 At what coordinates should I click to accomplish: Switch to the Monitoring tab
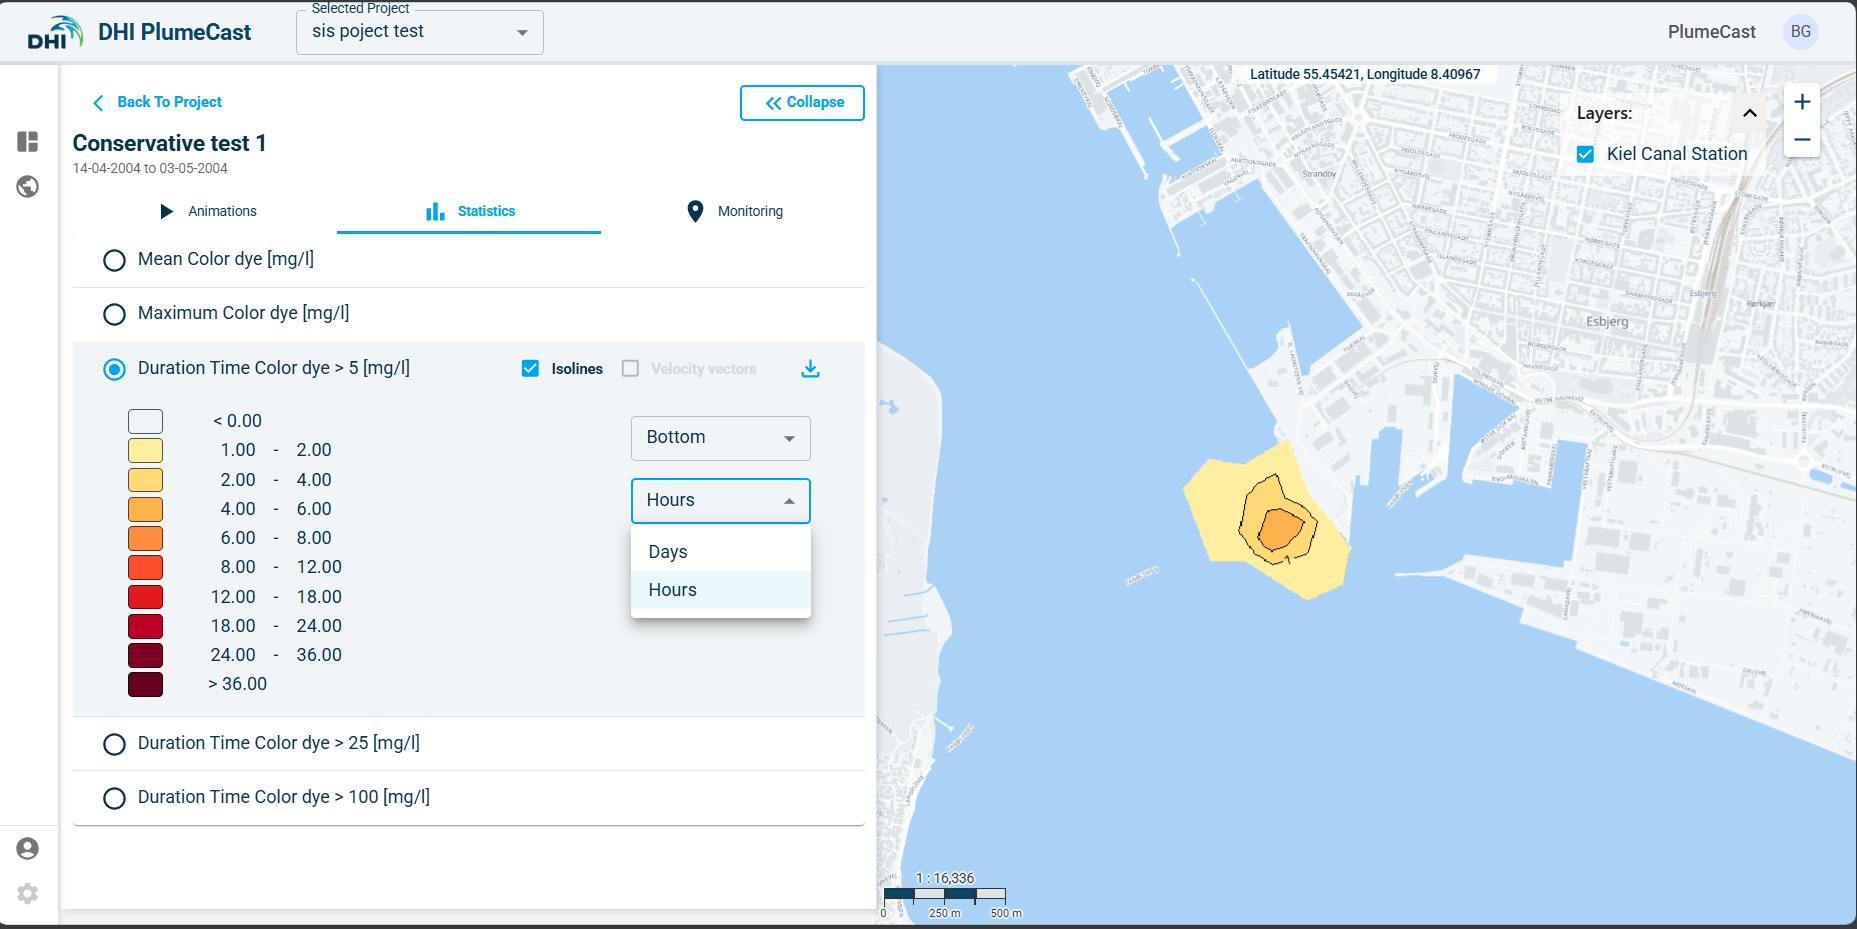click(735, 211)
